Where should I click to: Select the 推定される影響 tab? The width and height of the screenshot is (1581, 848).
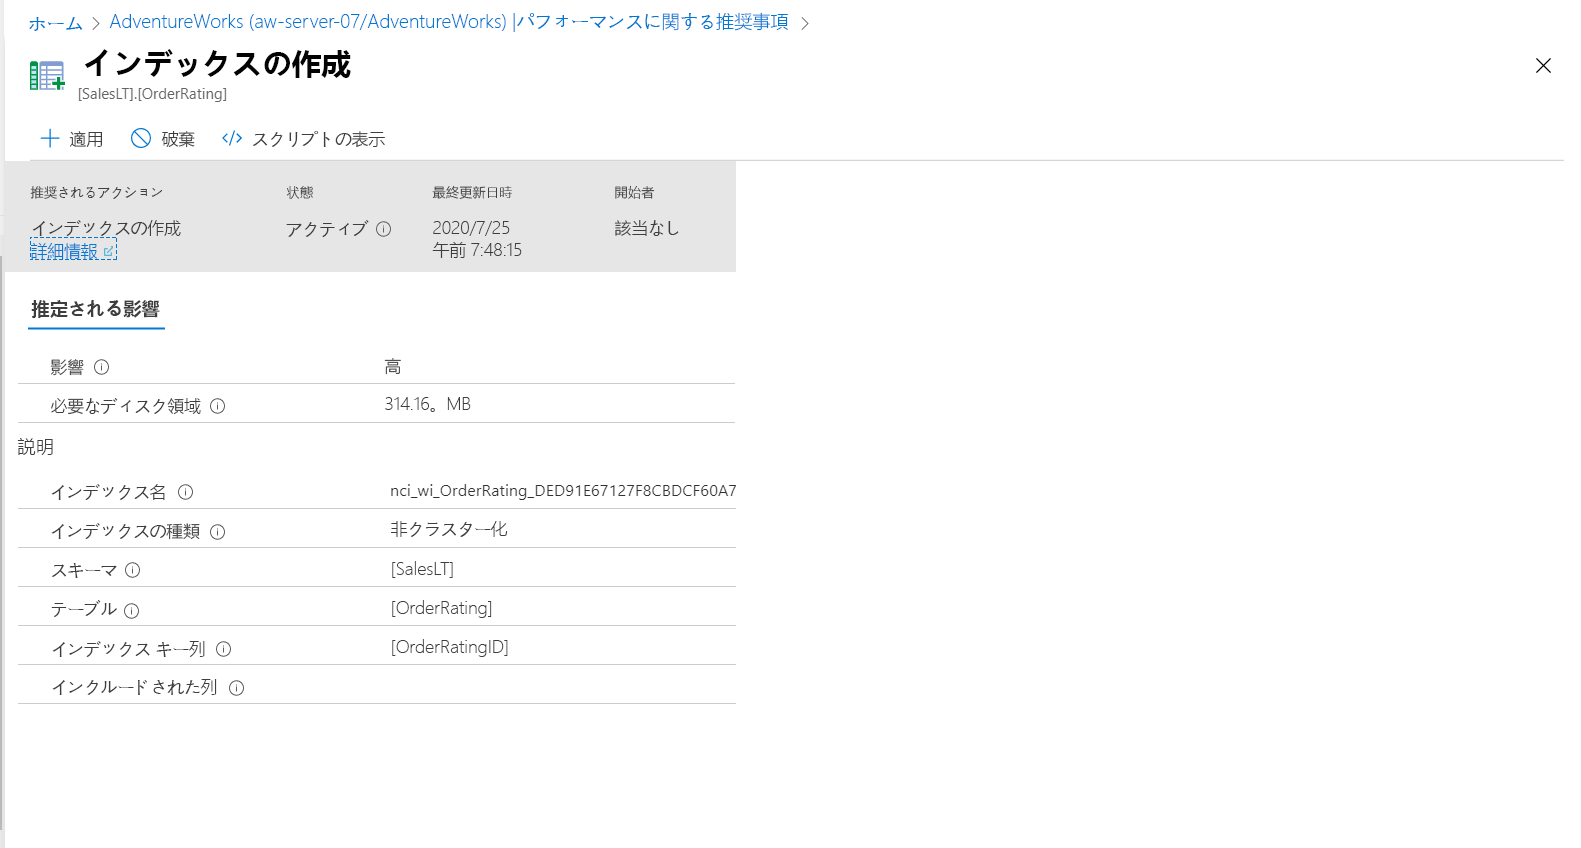coord(96,309)
